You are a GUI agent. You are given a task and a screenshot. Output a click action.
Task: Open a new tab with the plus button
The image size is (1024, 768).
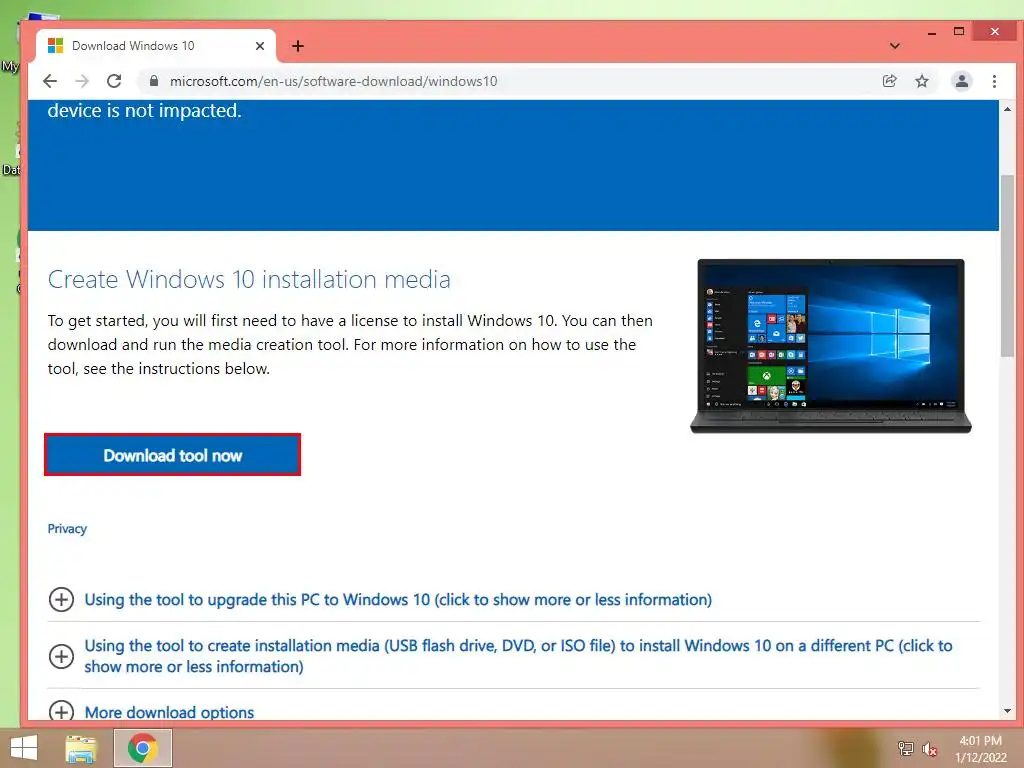point(298,46)
